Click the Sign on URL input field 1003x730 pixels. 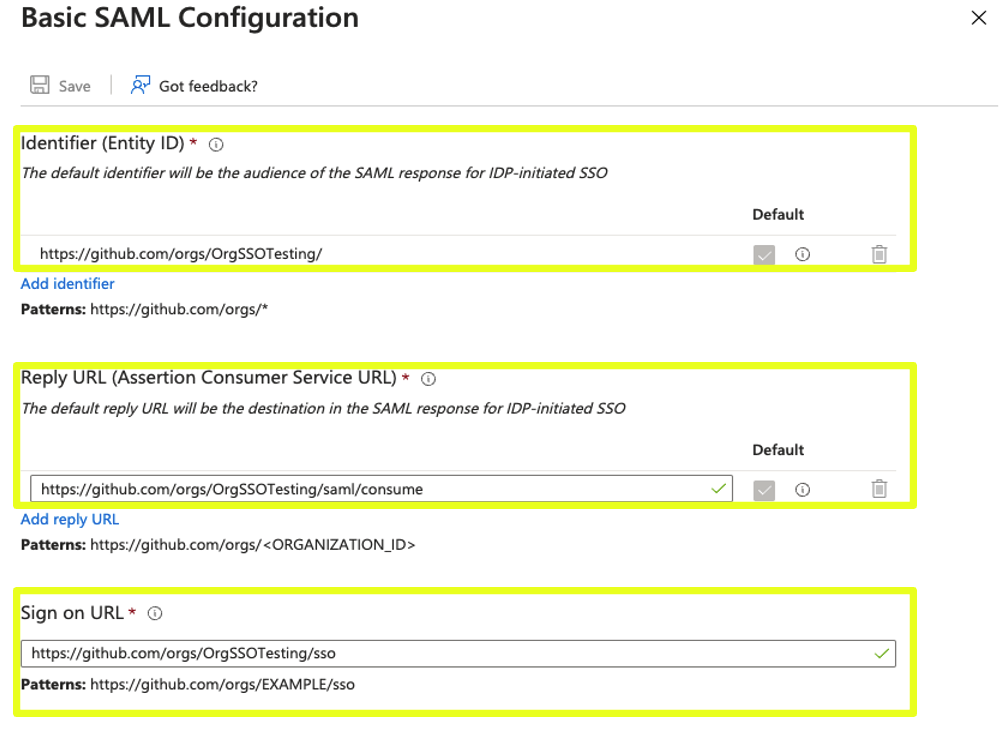pos(458,653)
